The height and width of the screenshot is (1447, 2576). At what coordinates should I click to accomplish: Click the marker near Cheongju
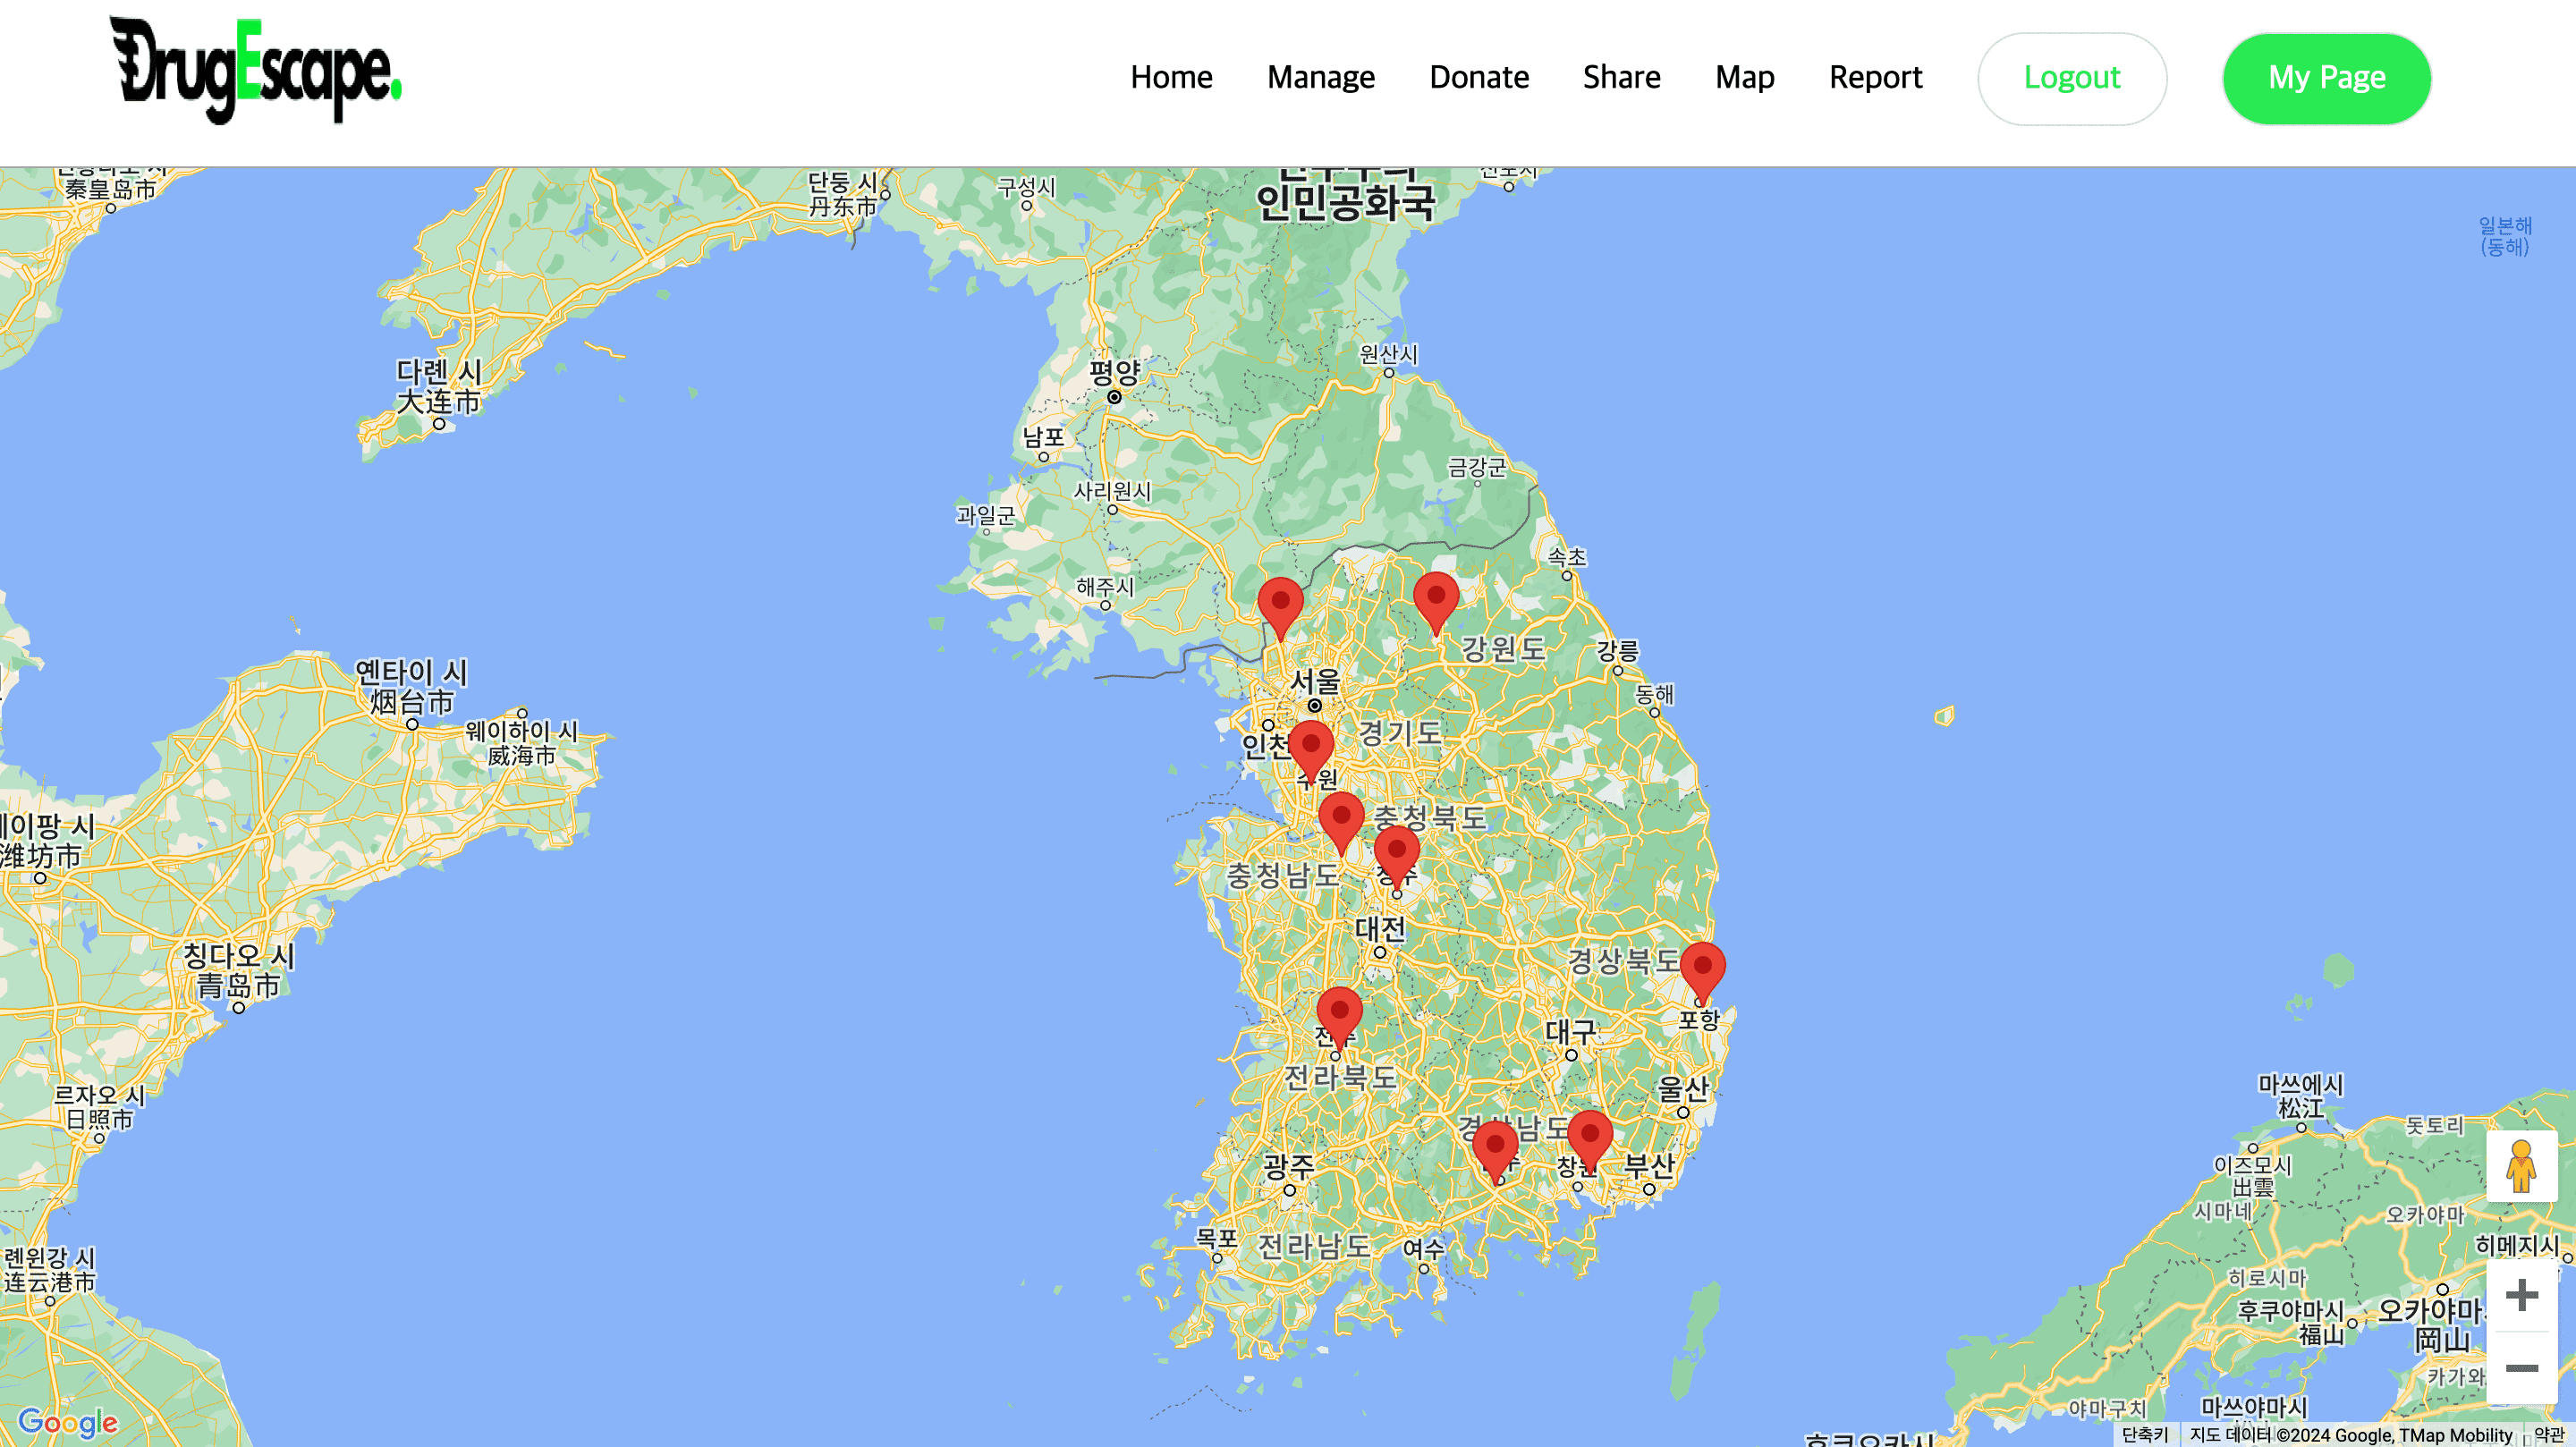[1396, 857]
